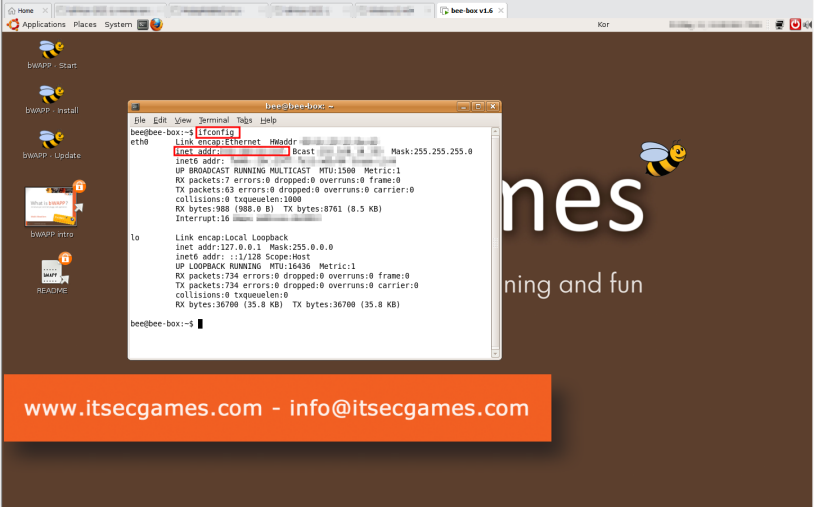This screenshot has width=814, height=507.
Task: Open the System menu
Action: (x=118, y=24)
